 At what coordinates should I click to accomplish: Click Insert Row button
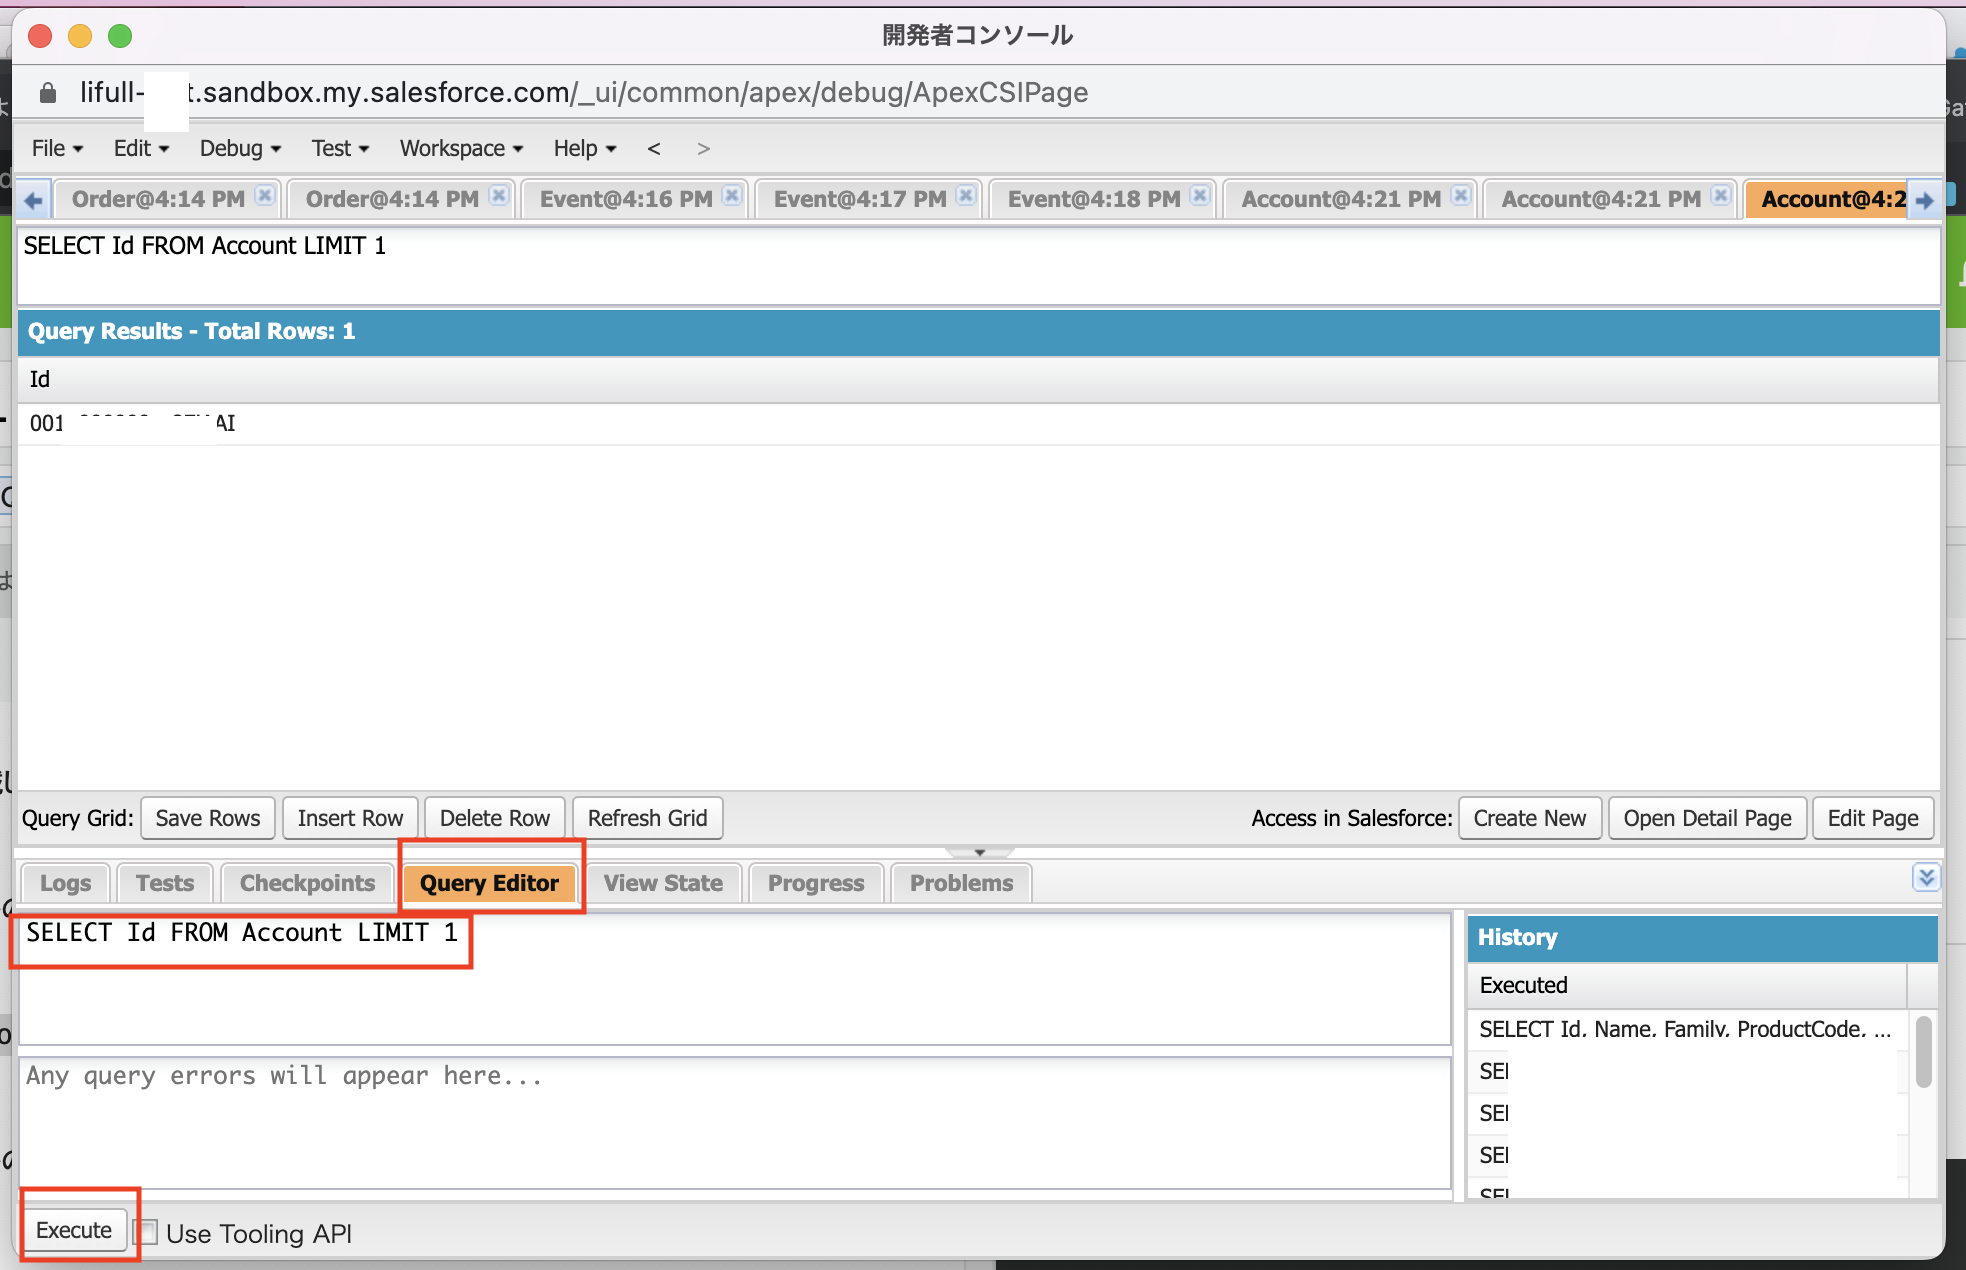350,818
